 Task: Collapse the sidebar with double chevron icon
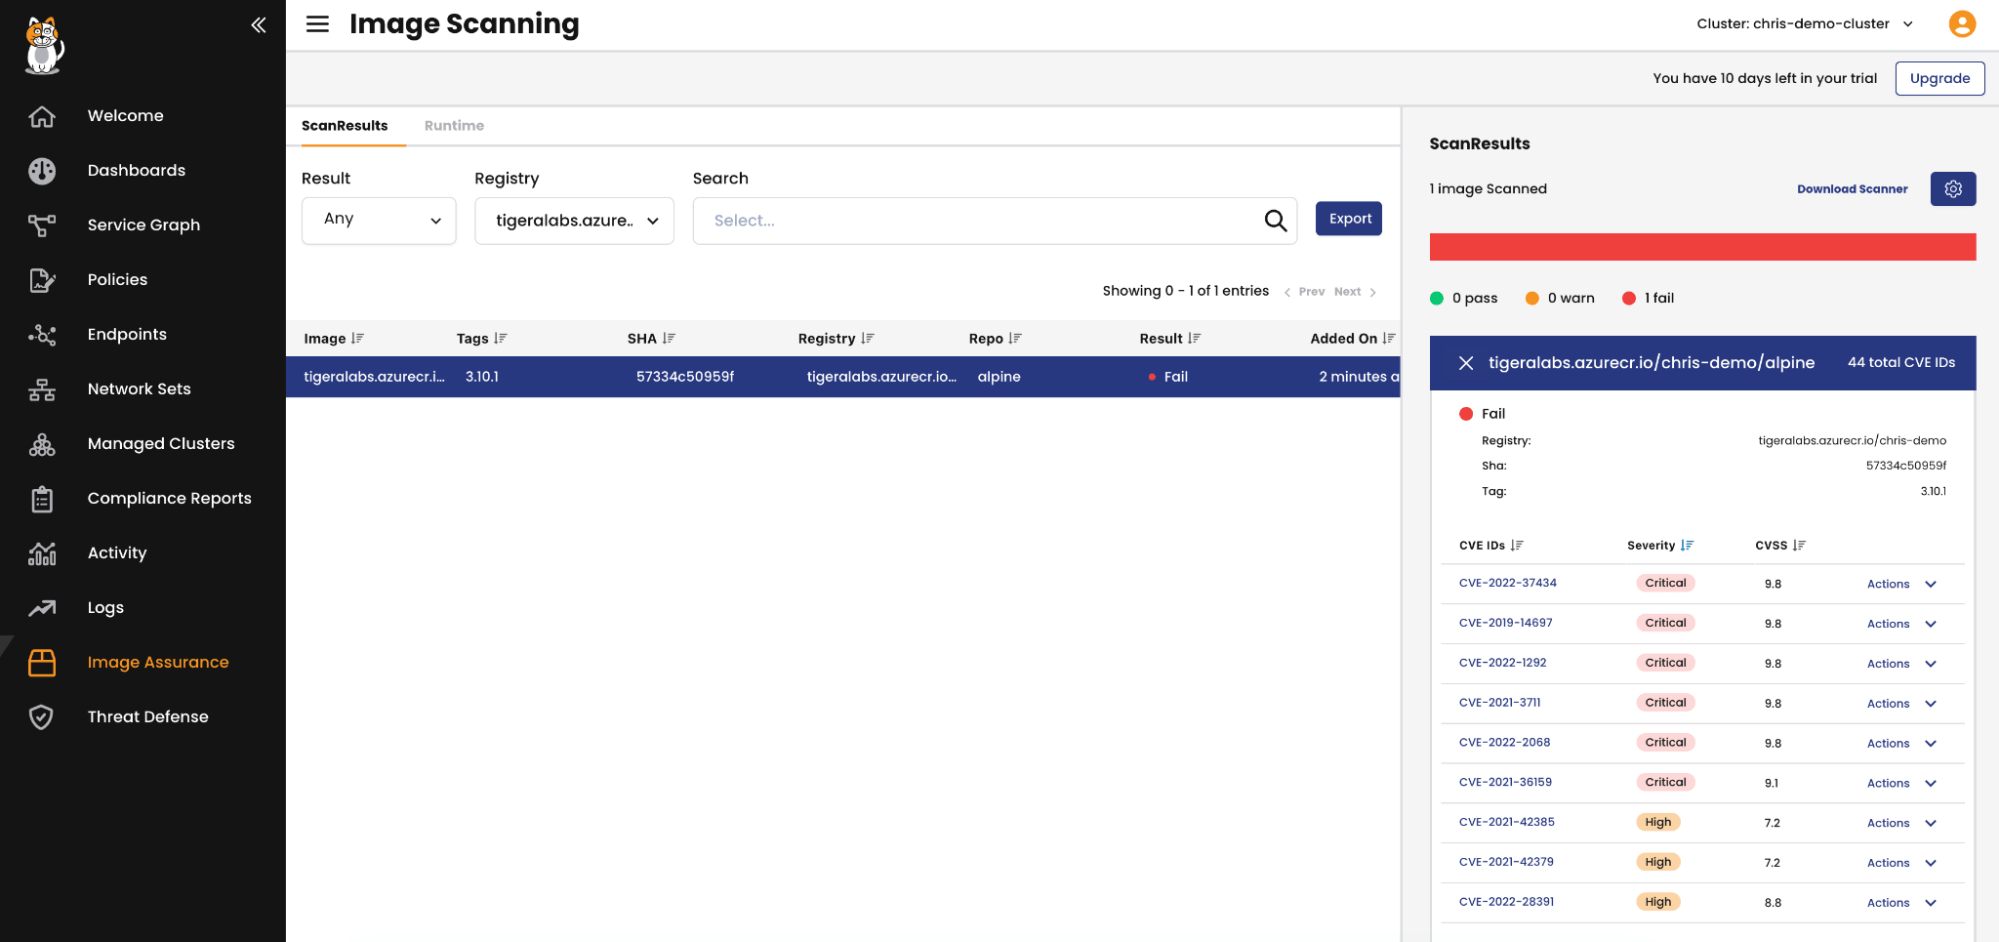258,25
